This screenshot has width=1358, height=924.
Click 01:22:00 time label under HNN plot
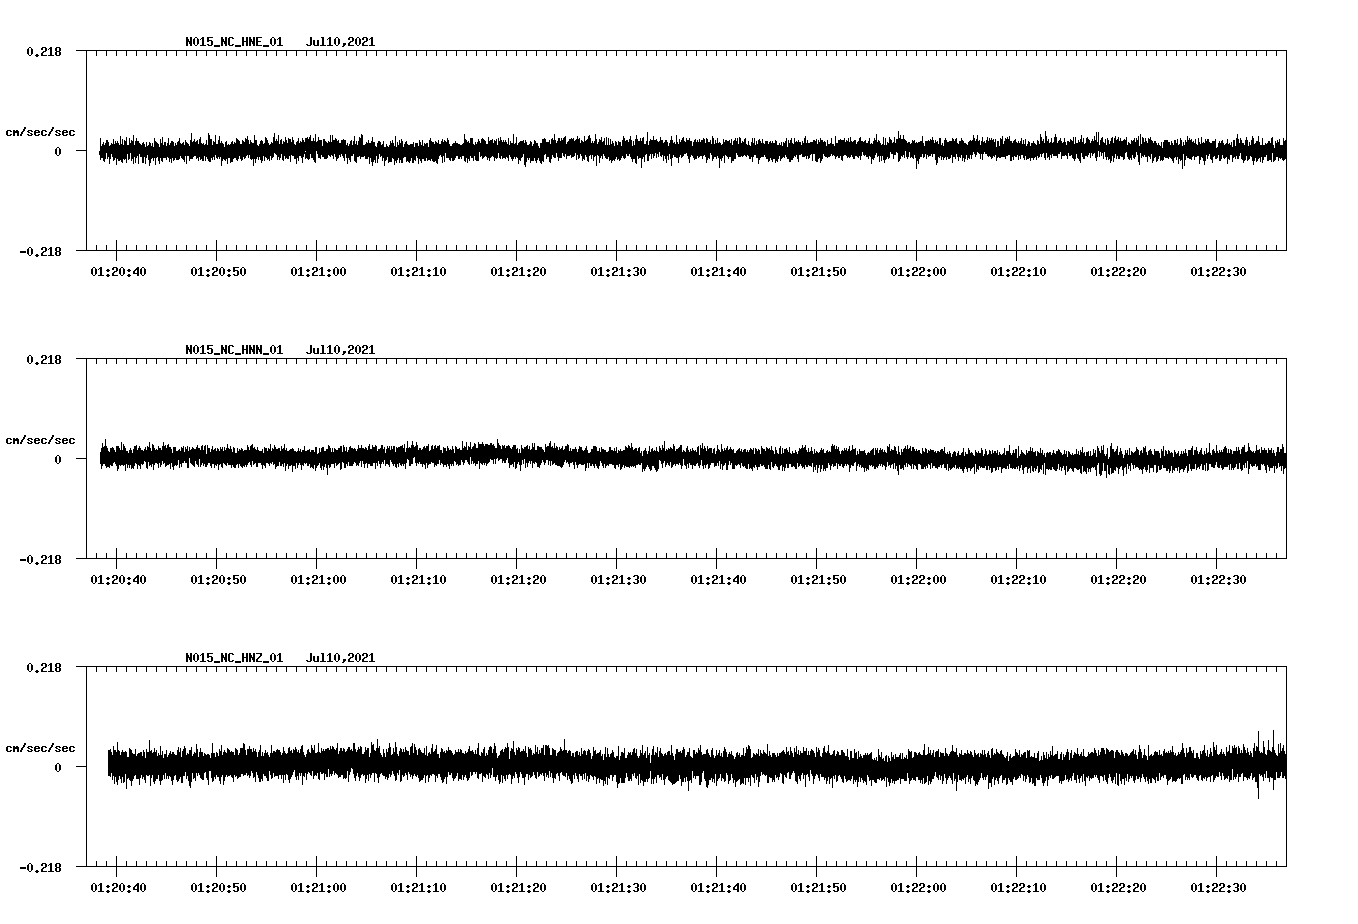(918, 580)
